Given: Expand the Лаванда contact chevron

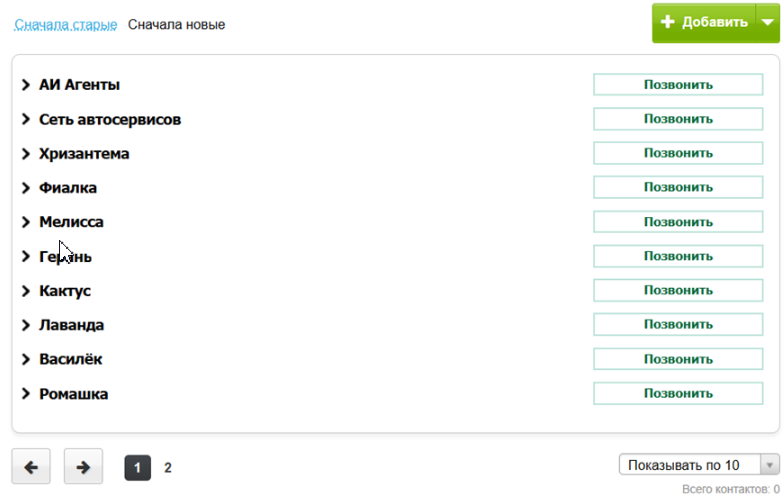Looking at the screenshot, I should [x=26, y=325].
